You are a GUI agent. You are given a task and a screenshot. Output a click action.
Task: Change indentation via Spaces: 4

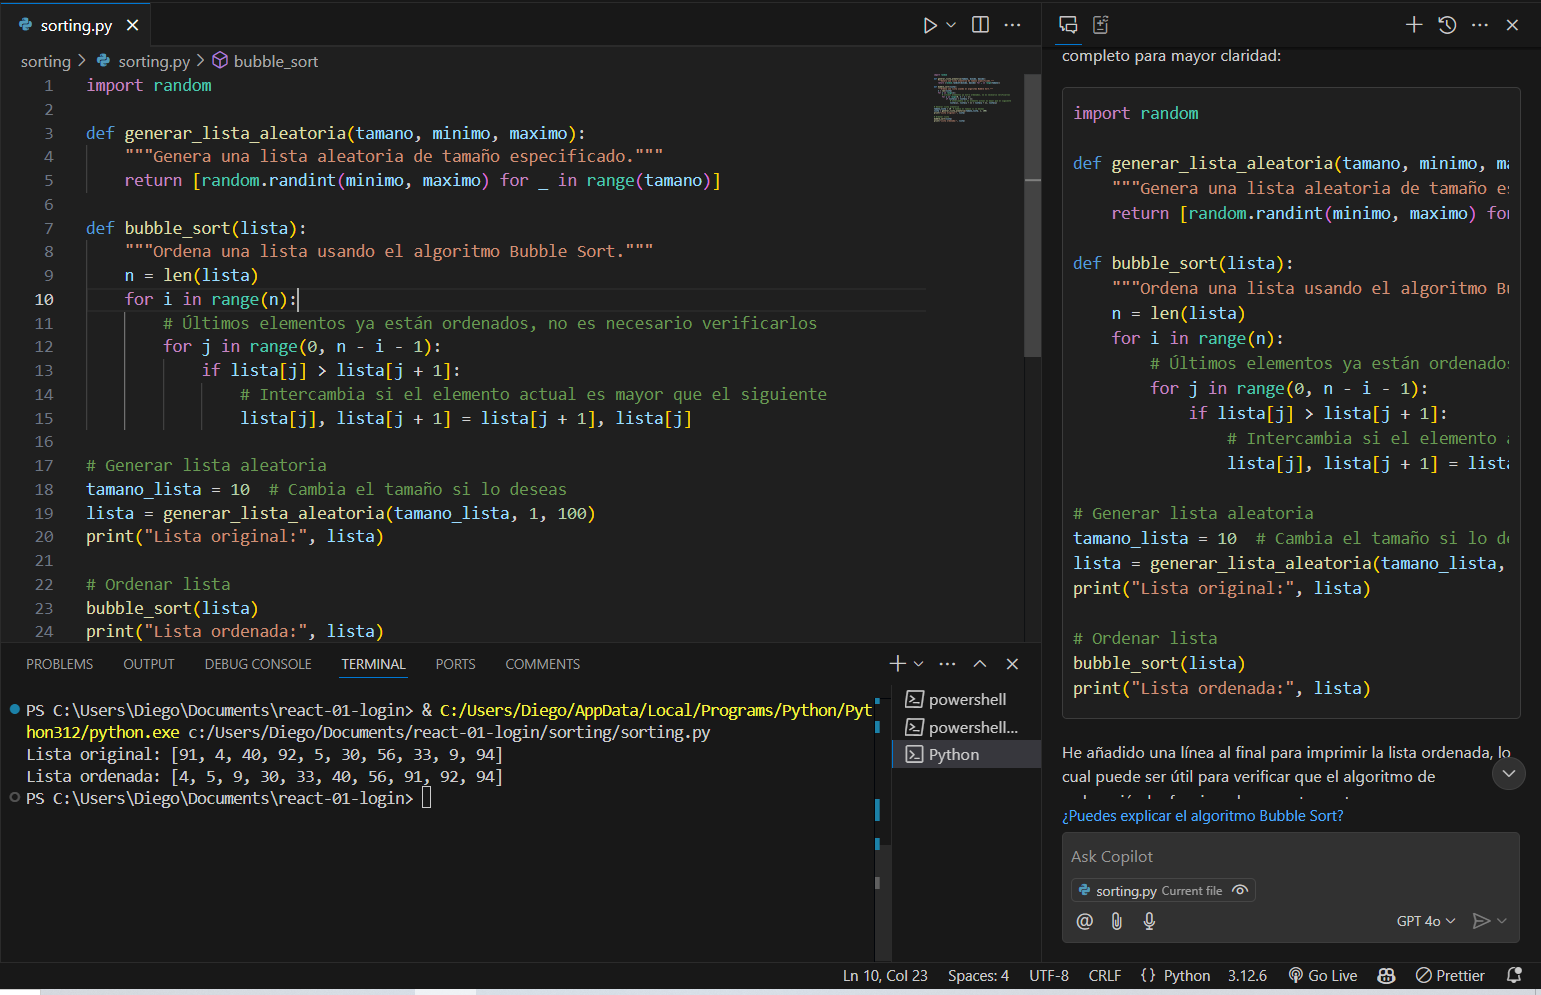tap(977, 975)
